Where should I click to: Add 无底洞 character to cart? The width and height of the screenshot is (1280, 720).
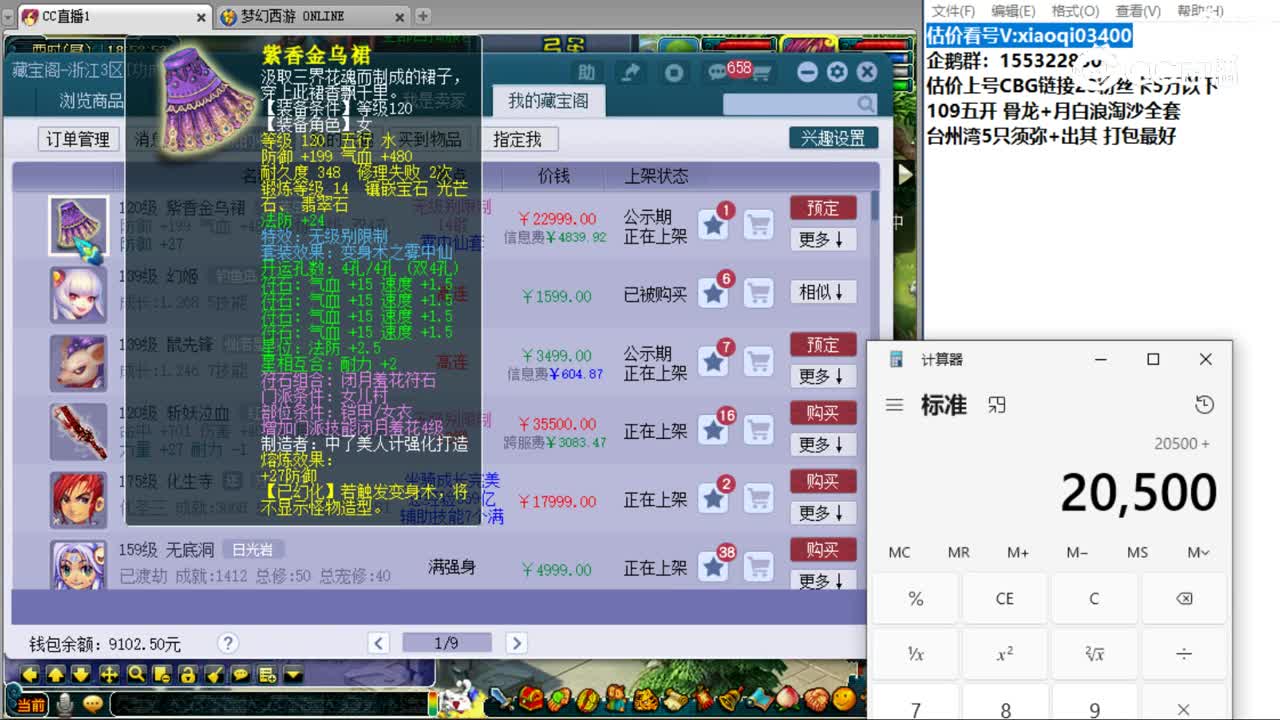click(759, 567)
